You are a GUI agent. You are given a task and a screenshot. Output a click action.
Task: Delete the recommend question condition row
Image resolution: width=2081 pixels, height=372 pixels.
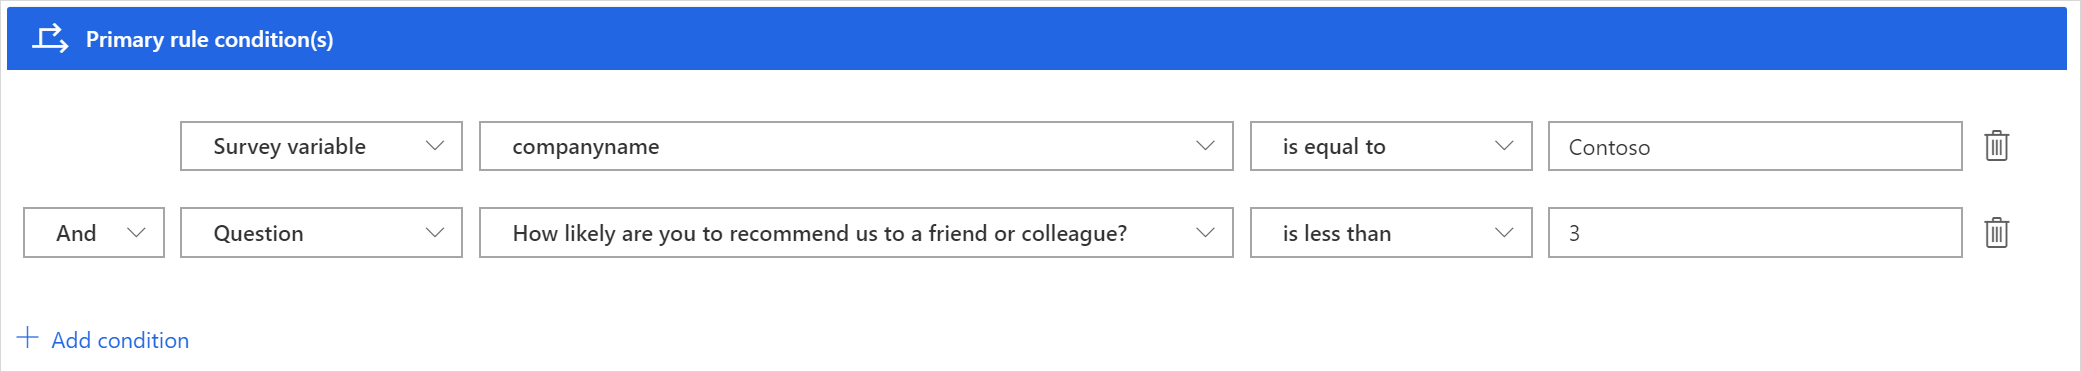(1996, 233)
